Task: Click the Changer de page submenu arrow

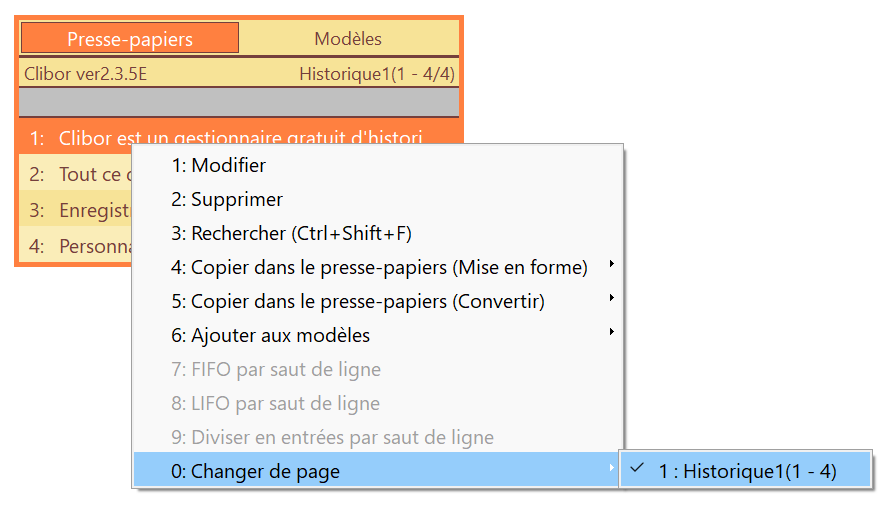Action: pos(612,468)
